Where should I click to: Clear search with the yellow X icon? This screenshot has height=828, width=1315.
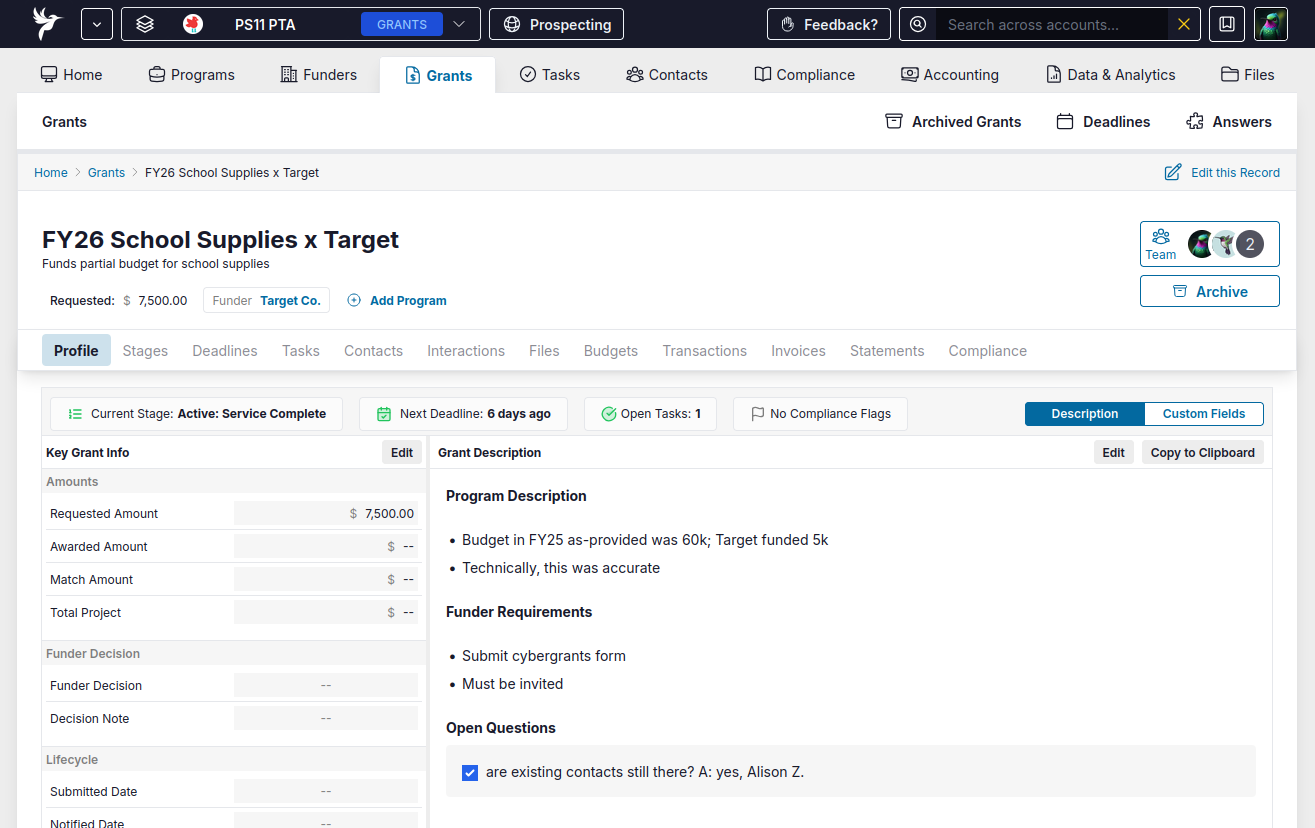pos(1184,24)
